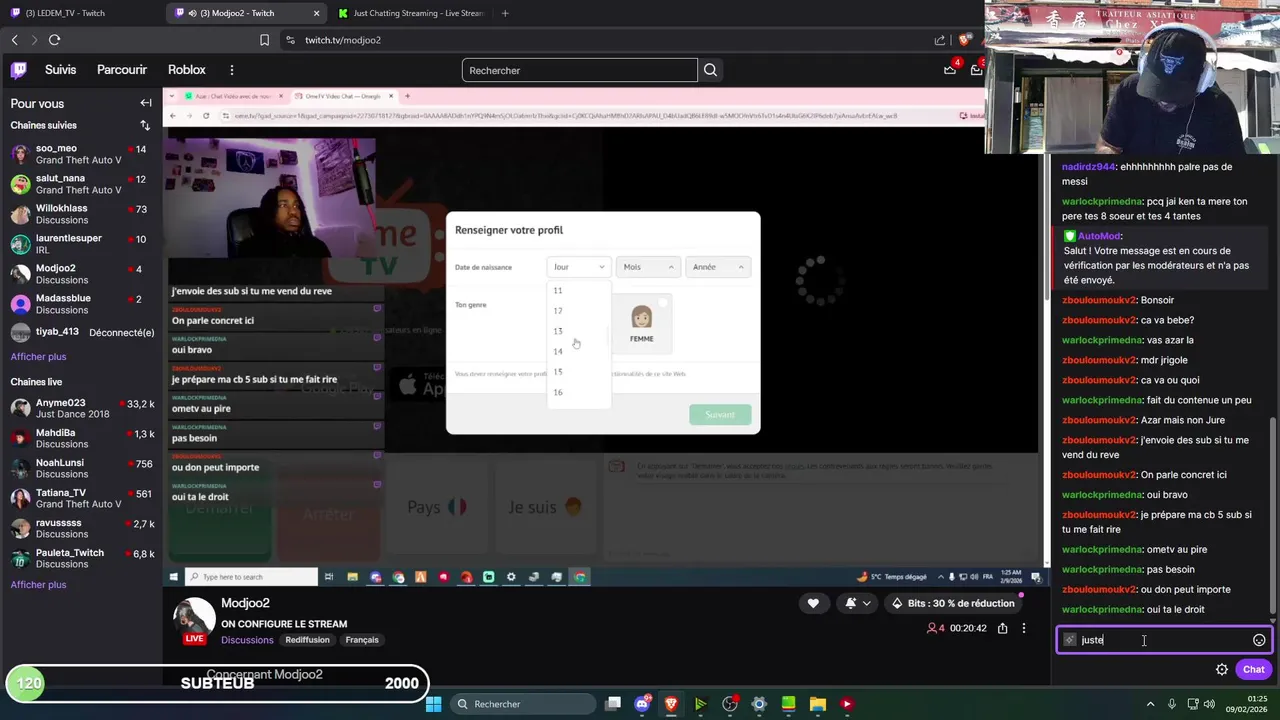Select the Modjoo2 Twitch browser tab

pyautogui.click(x=246, y=13)
